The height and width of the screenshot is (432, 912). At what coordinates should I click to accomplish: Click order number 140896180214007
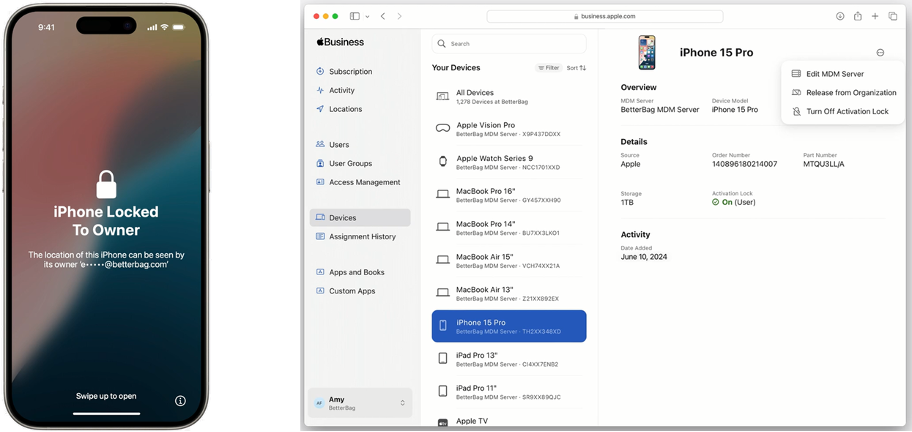coord(744,164)
